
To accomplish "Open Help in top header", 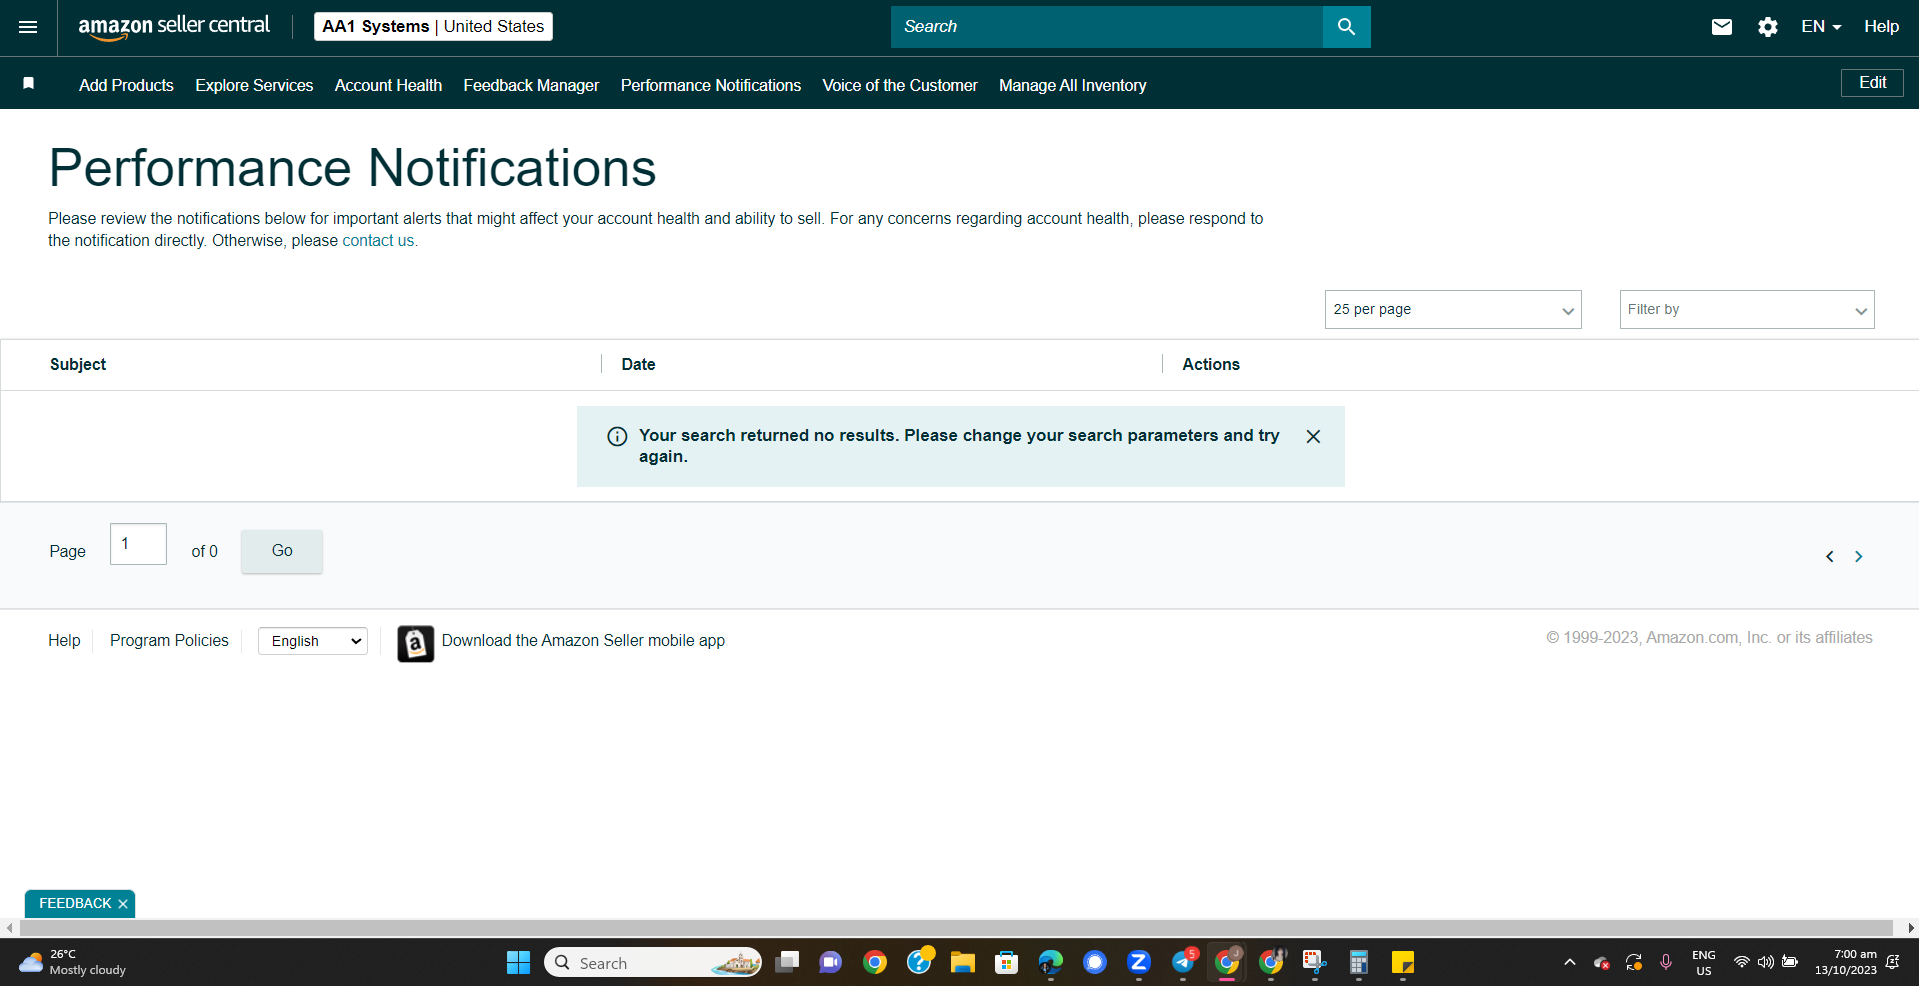I will [1881, 27].
